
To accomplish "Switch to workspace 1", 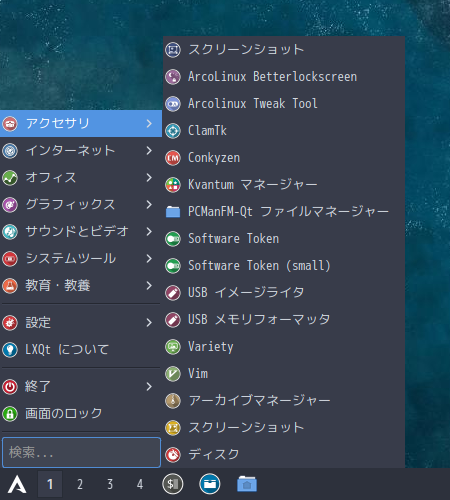I will pos(50,484).
